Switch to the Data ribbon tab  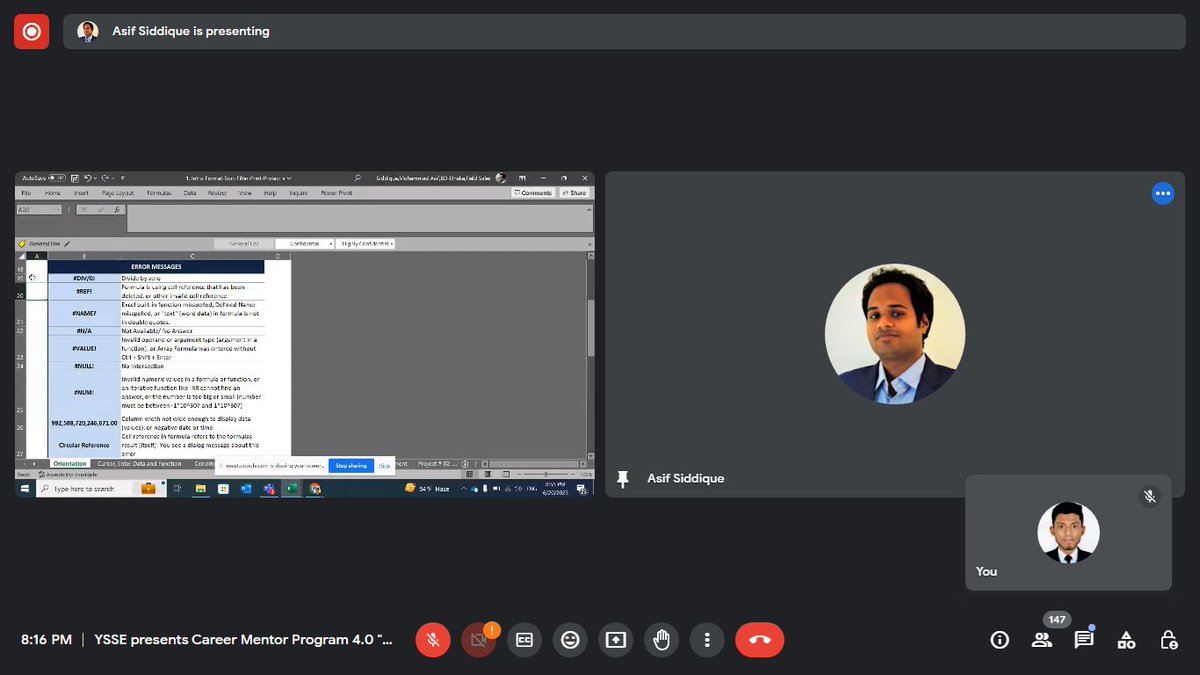pyautogui.click(x=190, y=192)
